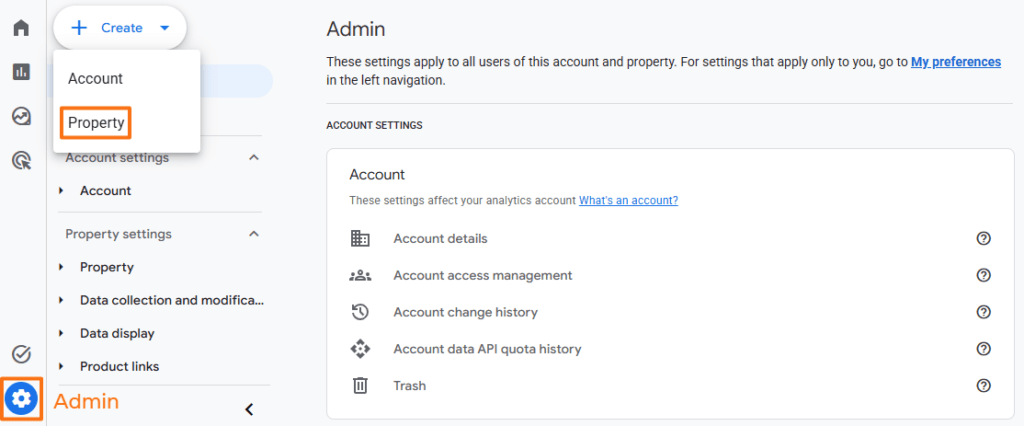The height and width of the screenshot is (426, 1024).
Task: Select Account under Account settings
Action: pyautogui.click(x=105, y=191)
